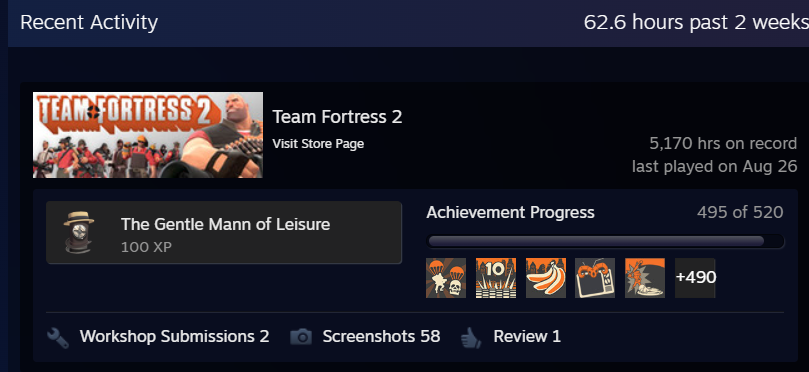Screen dimensions: 809x372
Task: Open Workshop Submissions 2 link
Action: (x=174, y=336)
